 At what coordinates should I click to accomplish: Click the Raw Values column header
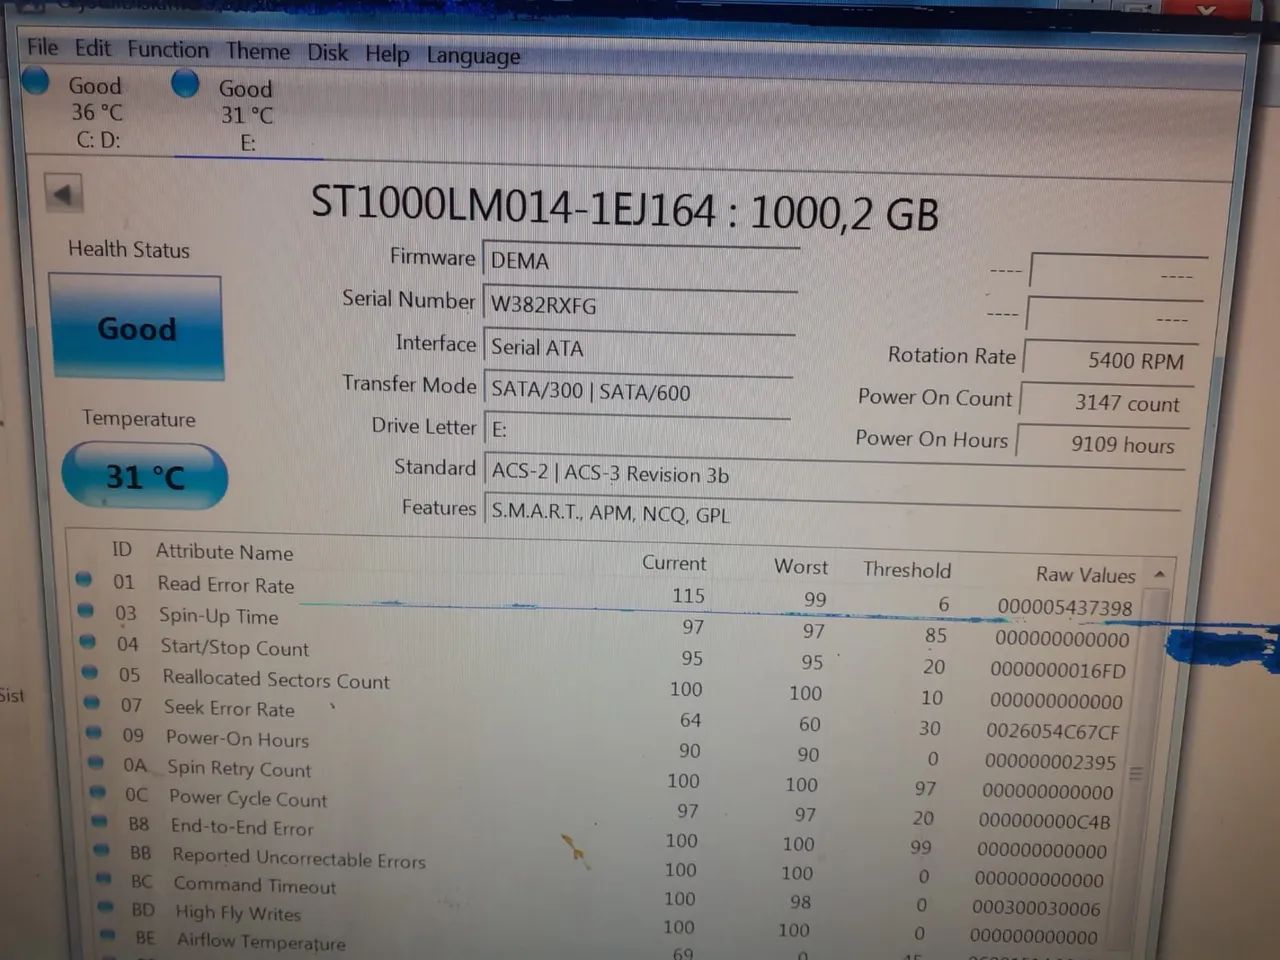[1085, 575]
